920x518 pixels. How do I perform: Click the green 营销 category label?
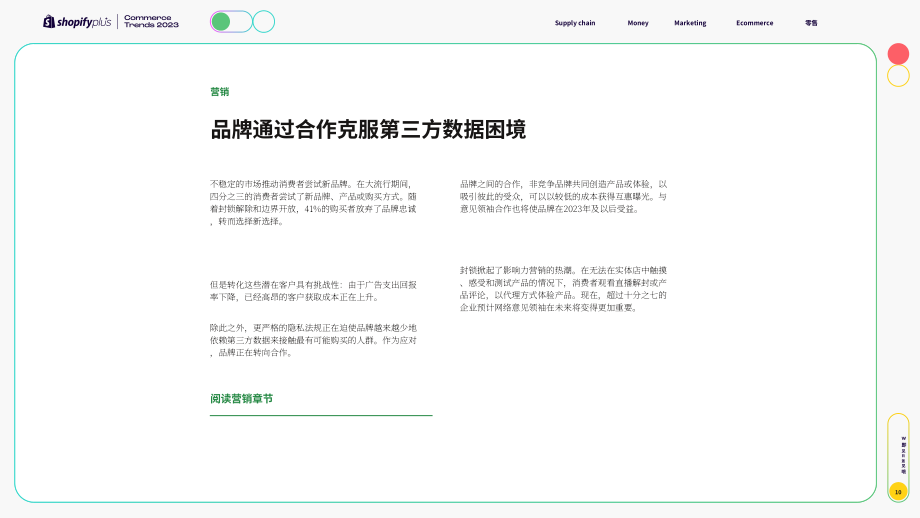tap(219, 92)
